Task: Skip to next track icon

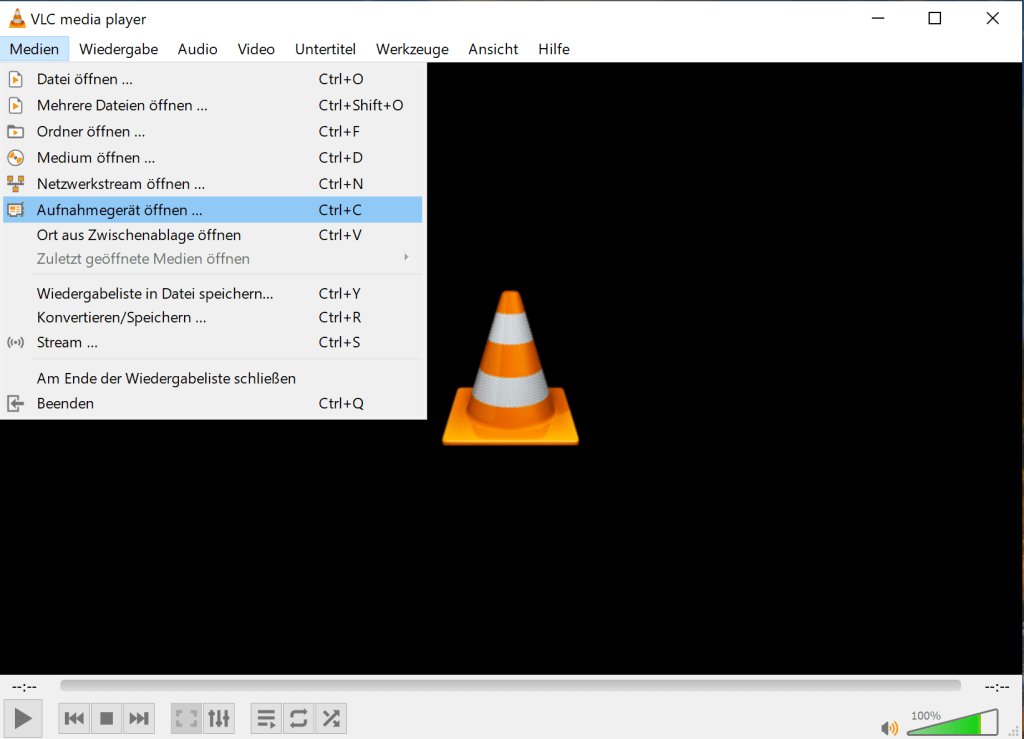Action: click(139, 718)
